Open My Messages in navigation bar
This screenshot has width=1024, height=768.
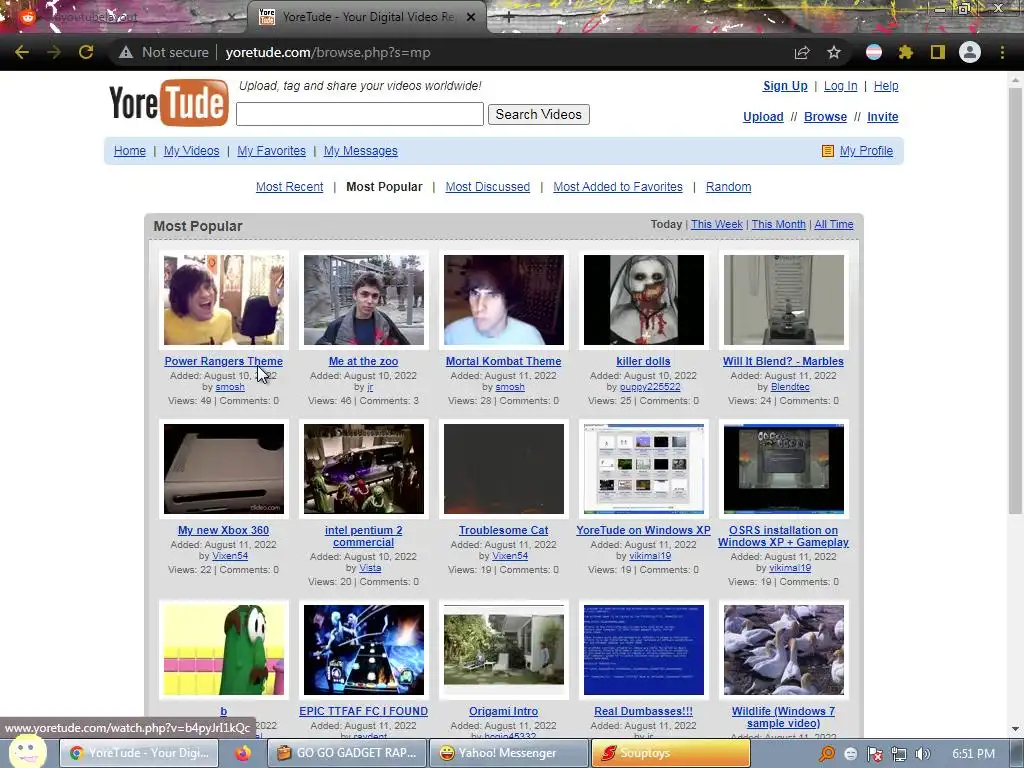(360, 151)
